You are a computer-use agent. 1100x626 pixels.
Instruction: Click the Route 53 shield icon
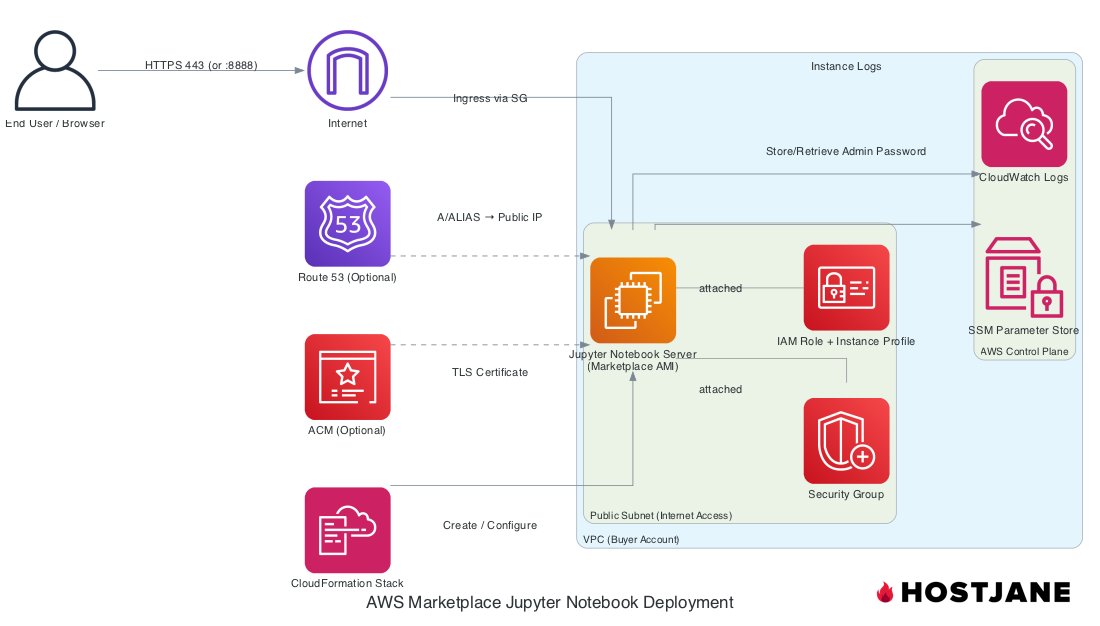pos(347,224)
